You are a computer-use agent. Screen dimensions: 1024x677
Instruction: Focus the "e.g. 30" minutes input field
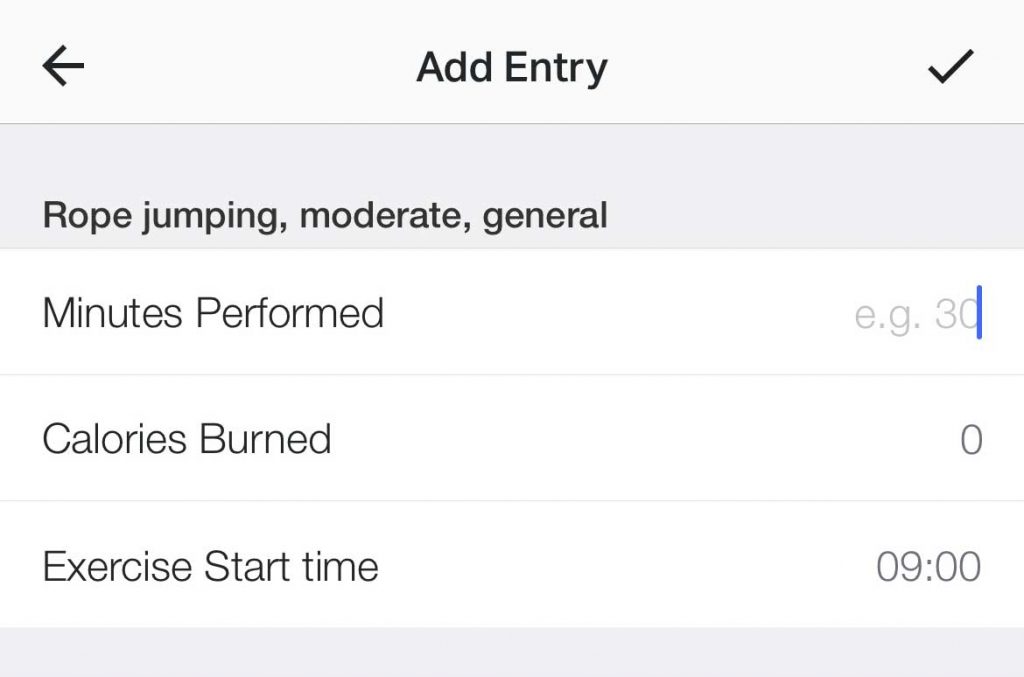pos(914,313)
